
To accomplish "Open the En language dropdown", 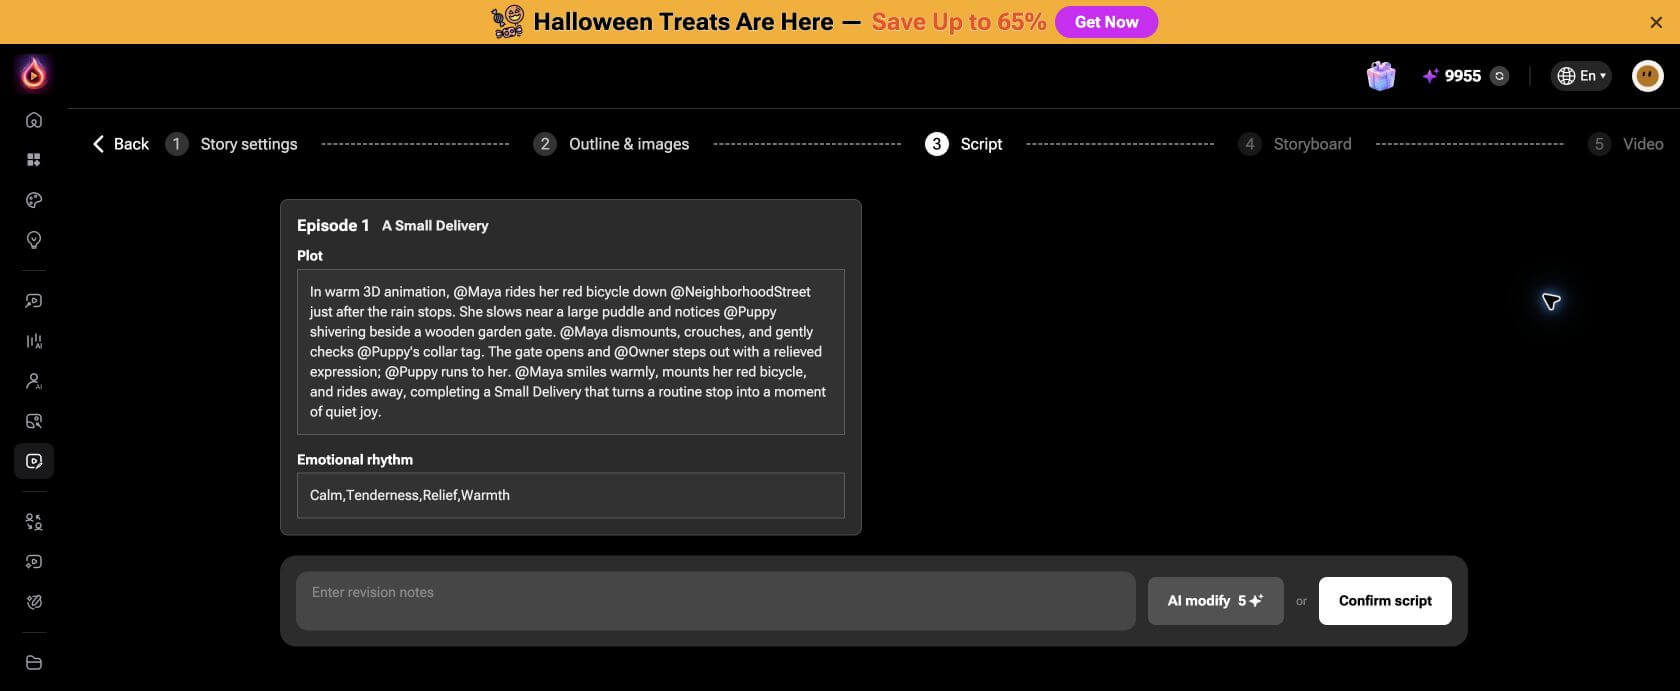I will (x=1581, y=76).
